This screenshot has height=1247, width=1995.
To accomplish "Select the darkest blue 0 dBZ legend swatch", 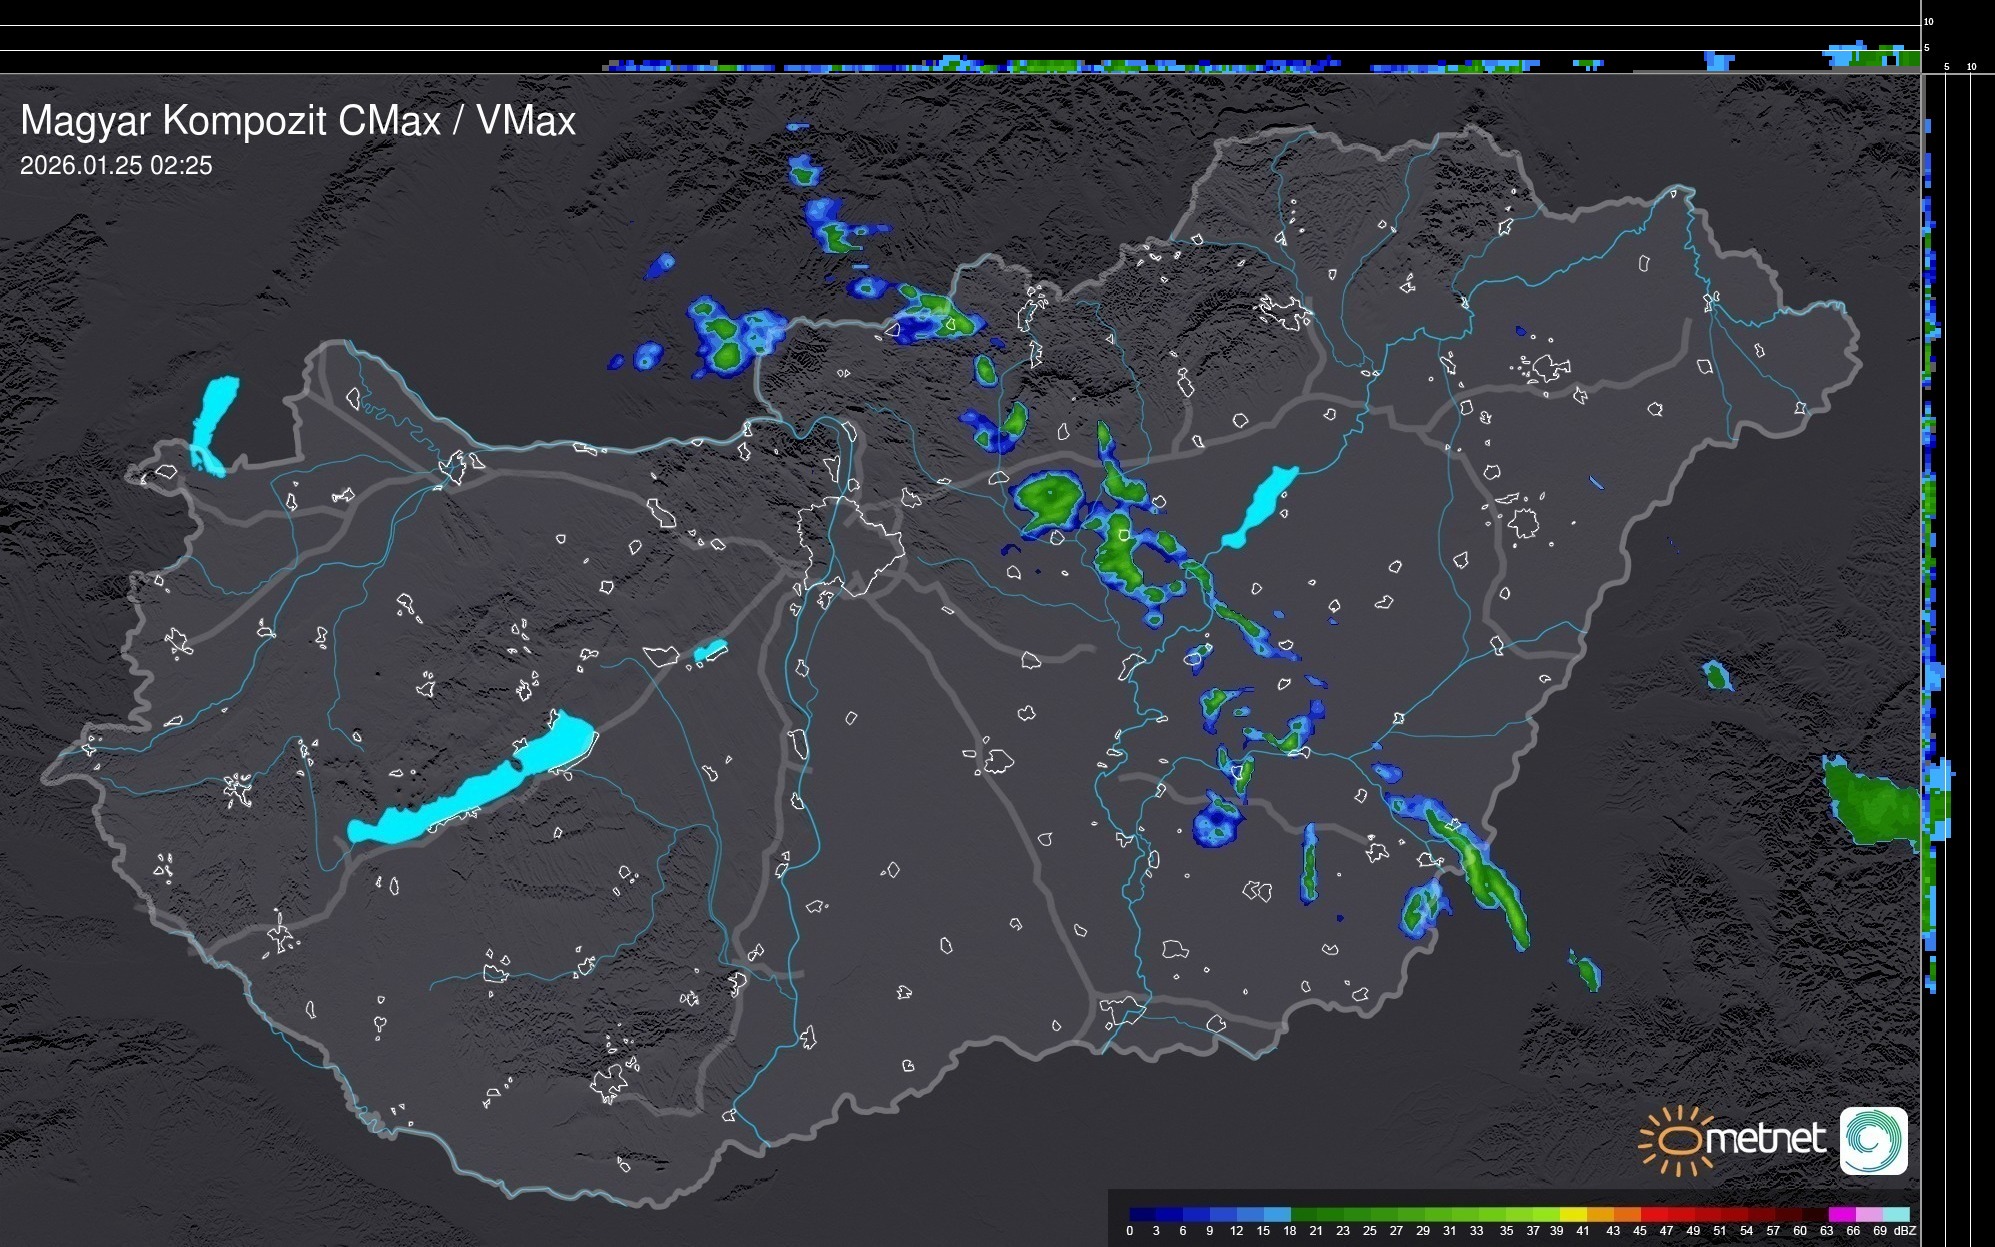I will tap(1142, 1214).
